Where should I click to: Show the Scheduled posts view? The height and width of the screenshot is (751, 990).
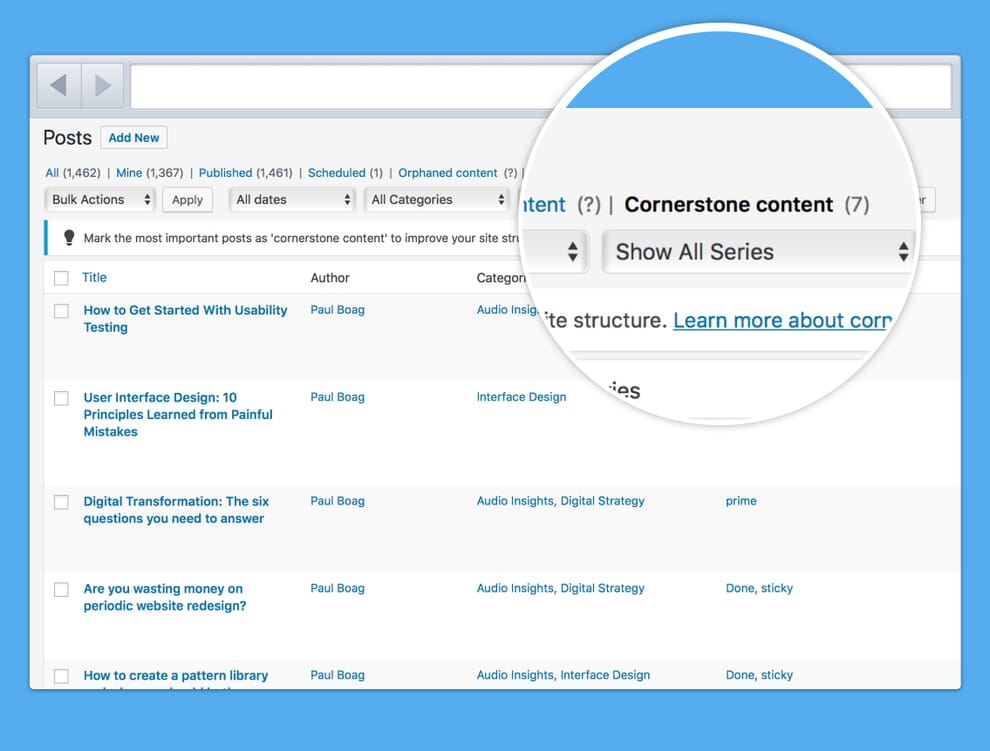[336, 173]
